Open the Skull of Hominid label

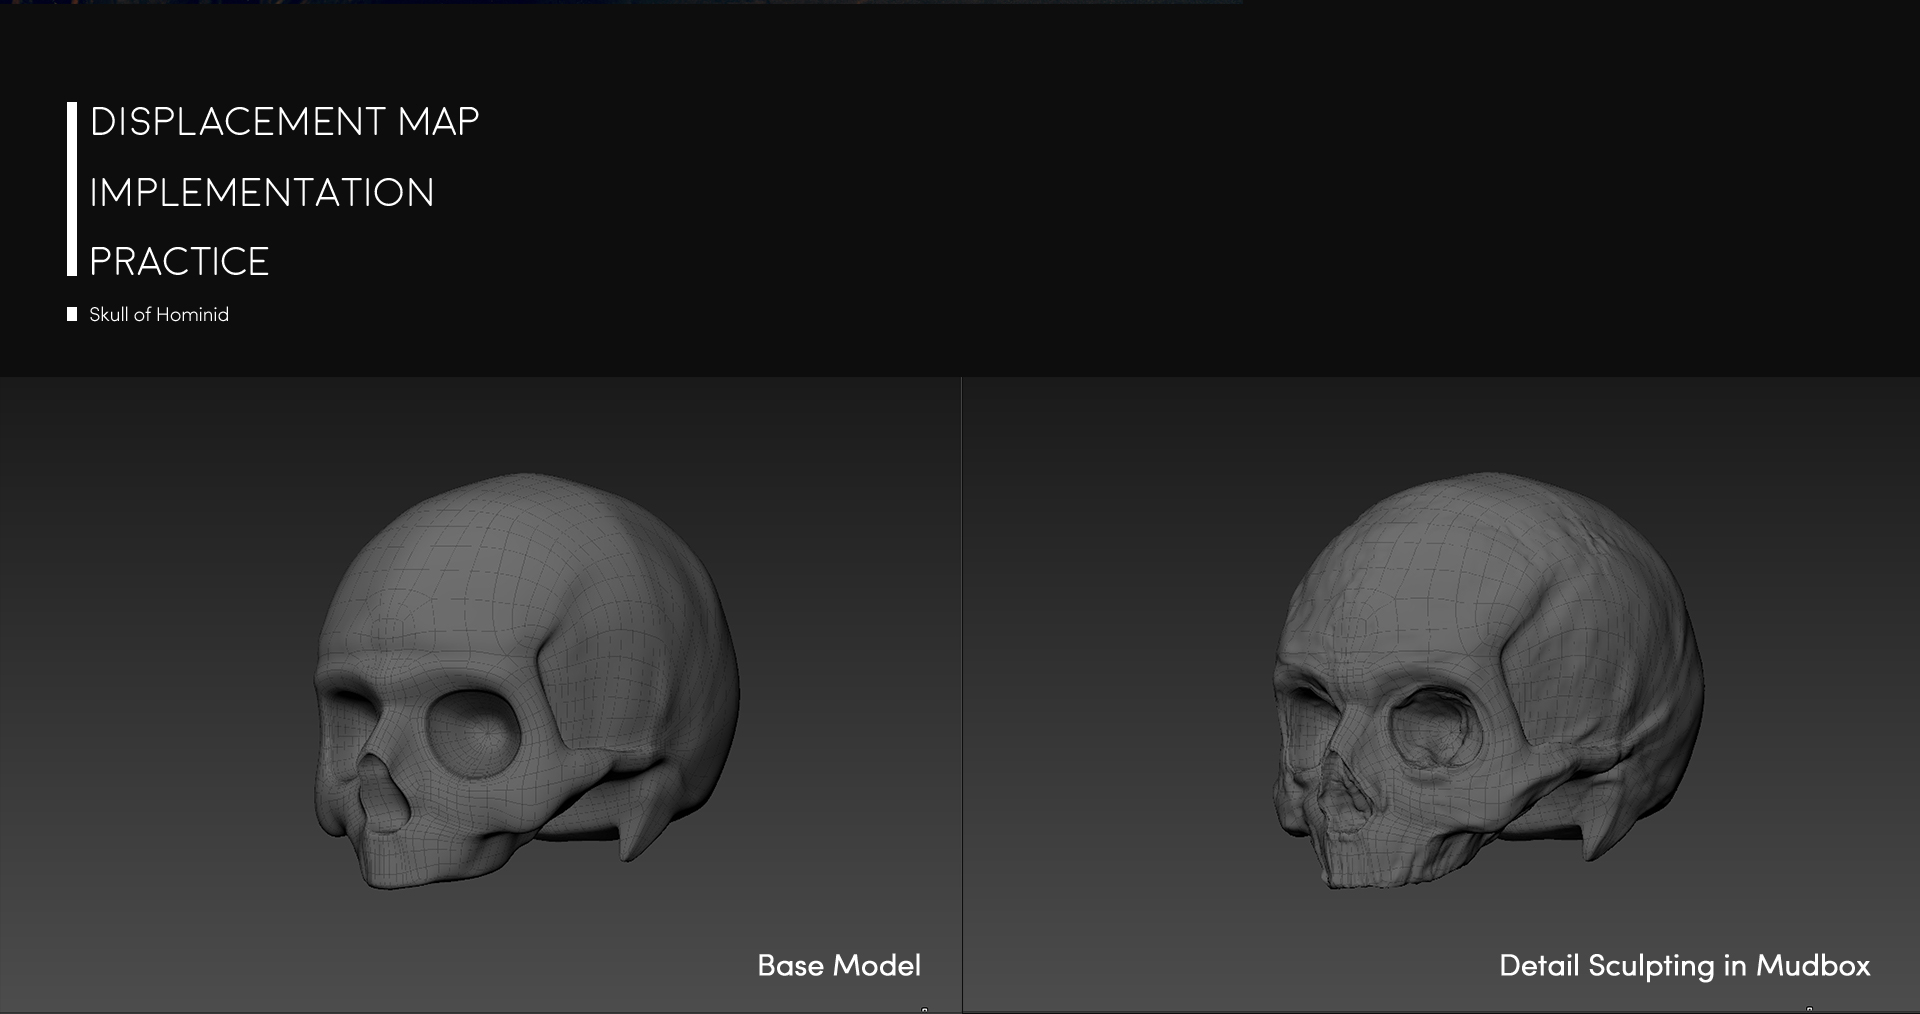click(158, 314)
